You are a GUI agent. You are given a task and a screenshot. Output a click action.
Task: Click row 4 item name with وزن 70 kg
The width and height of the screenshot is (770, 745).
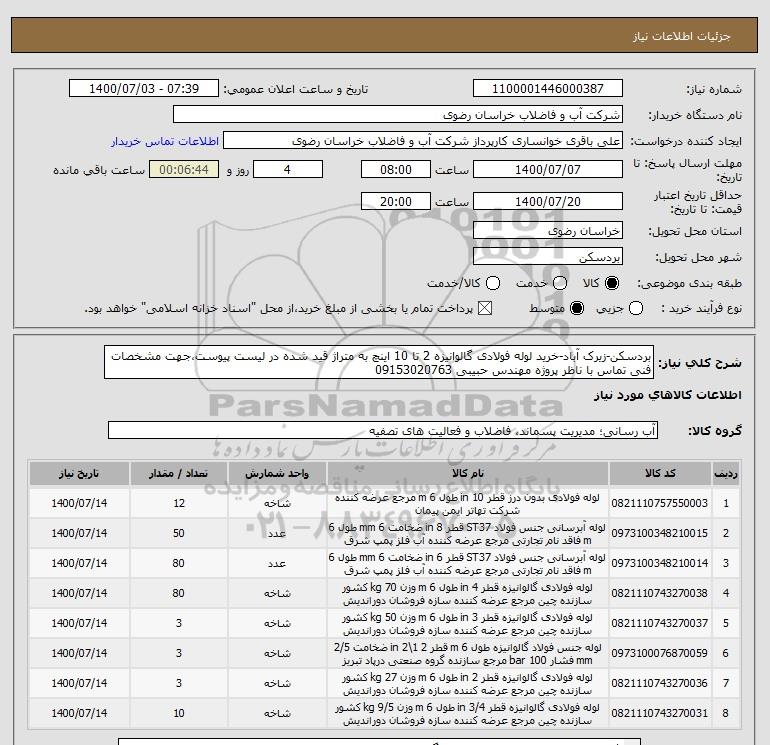[x=468, y=594]
